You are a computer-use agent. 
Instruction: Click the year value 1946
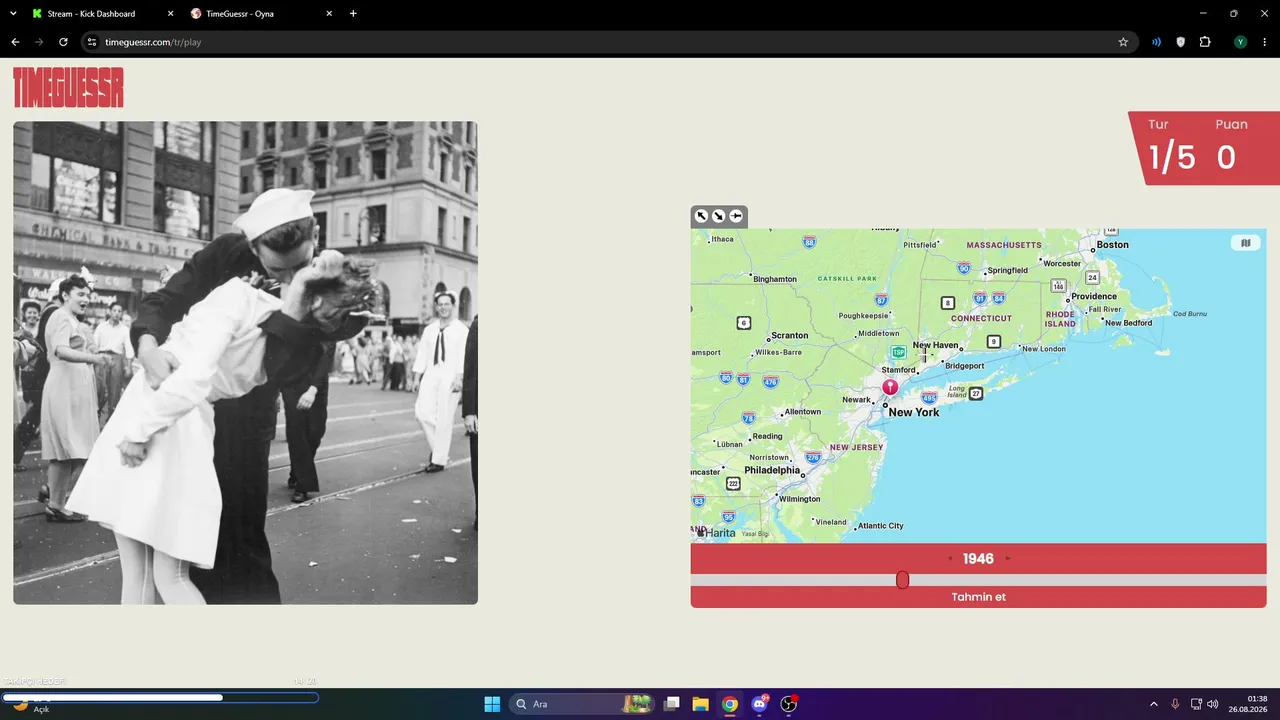978,559
